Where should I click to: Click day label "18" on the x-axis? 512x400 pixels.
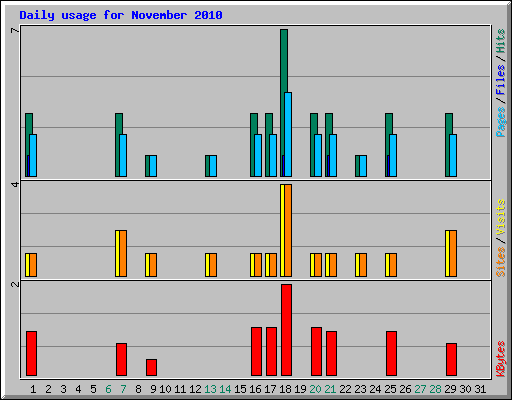coord(285,389)
